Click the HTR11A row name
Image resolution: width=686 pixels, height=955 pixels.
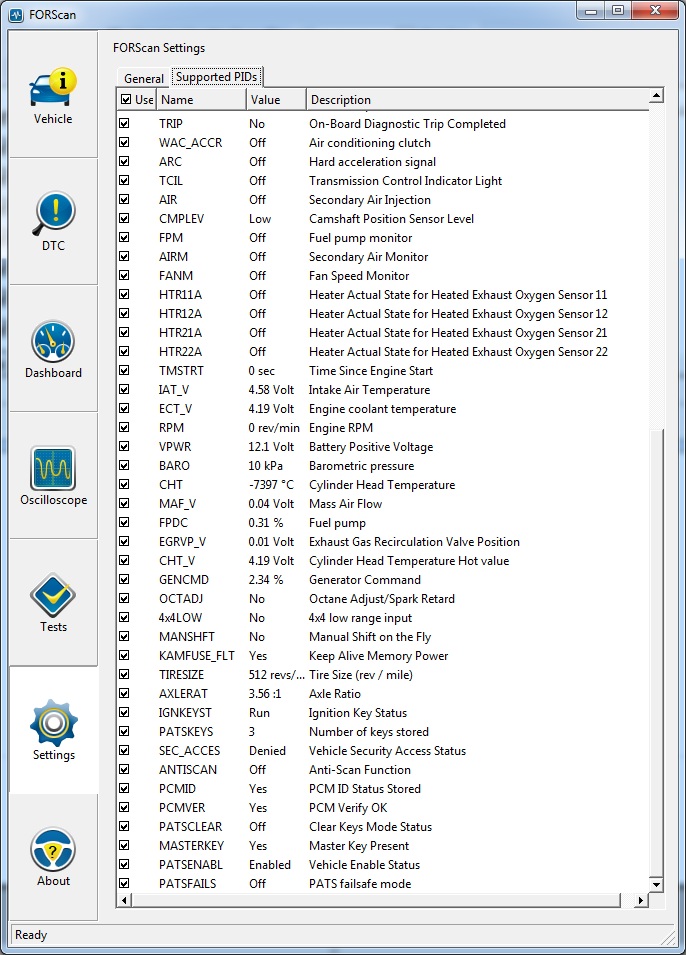tap(180, 295)
